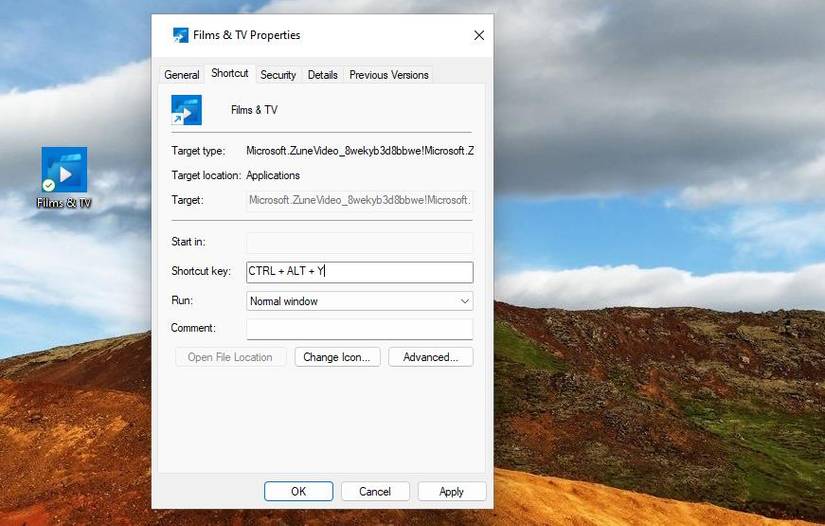The image size is (825, 526).
Task: Open the Security tab
Action: [278, 75]
